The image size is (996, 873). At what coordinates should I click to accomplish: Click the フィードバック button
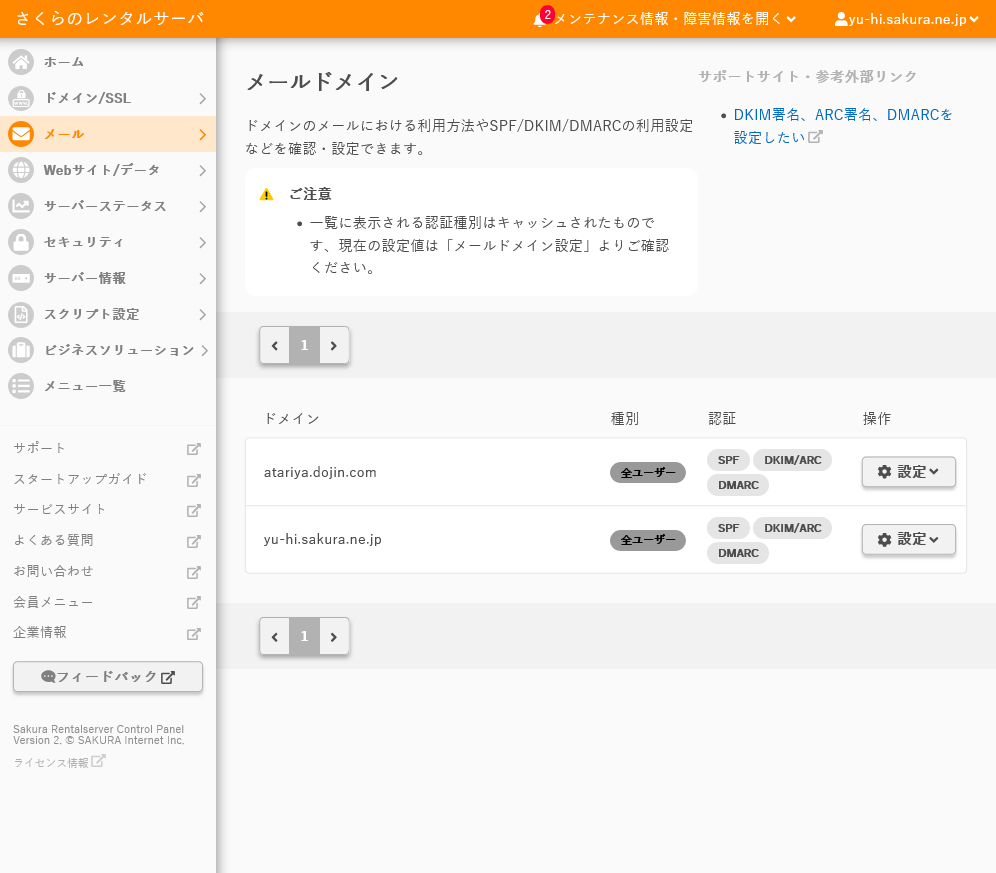tap(108, 677)
